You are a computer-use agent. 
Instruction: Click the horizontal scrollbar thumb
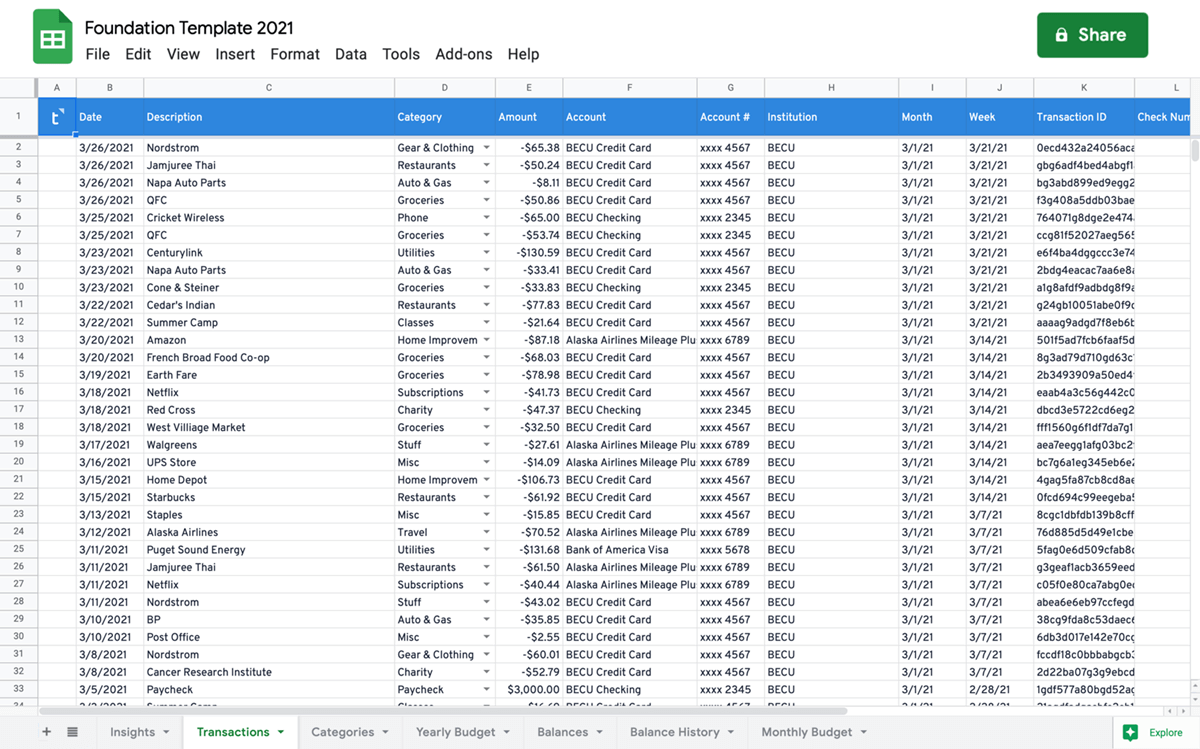[443, 711]
